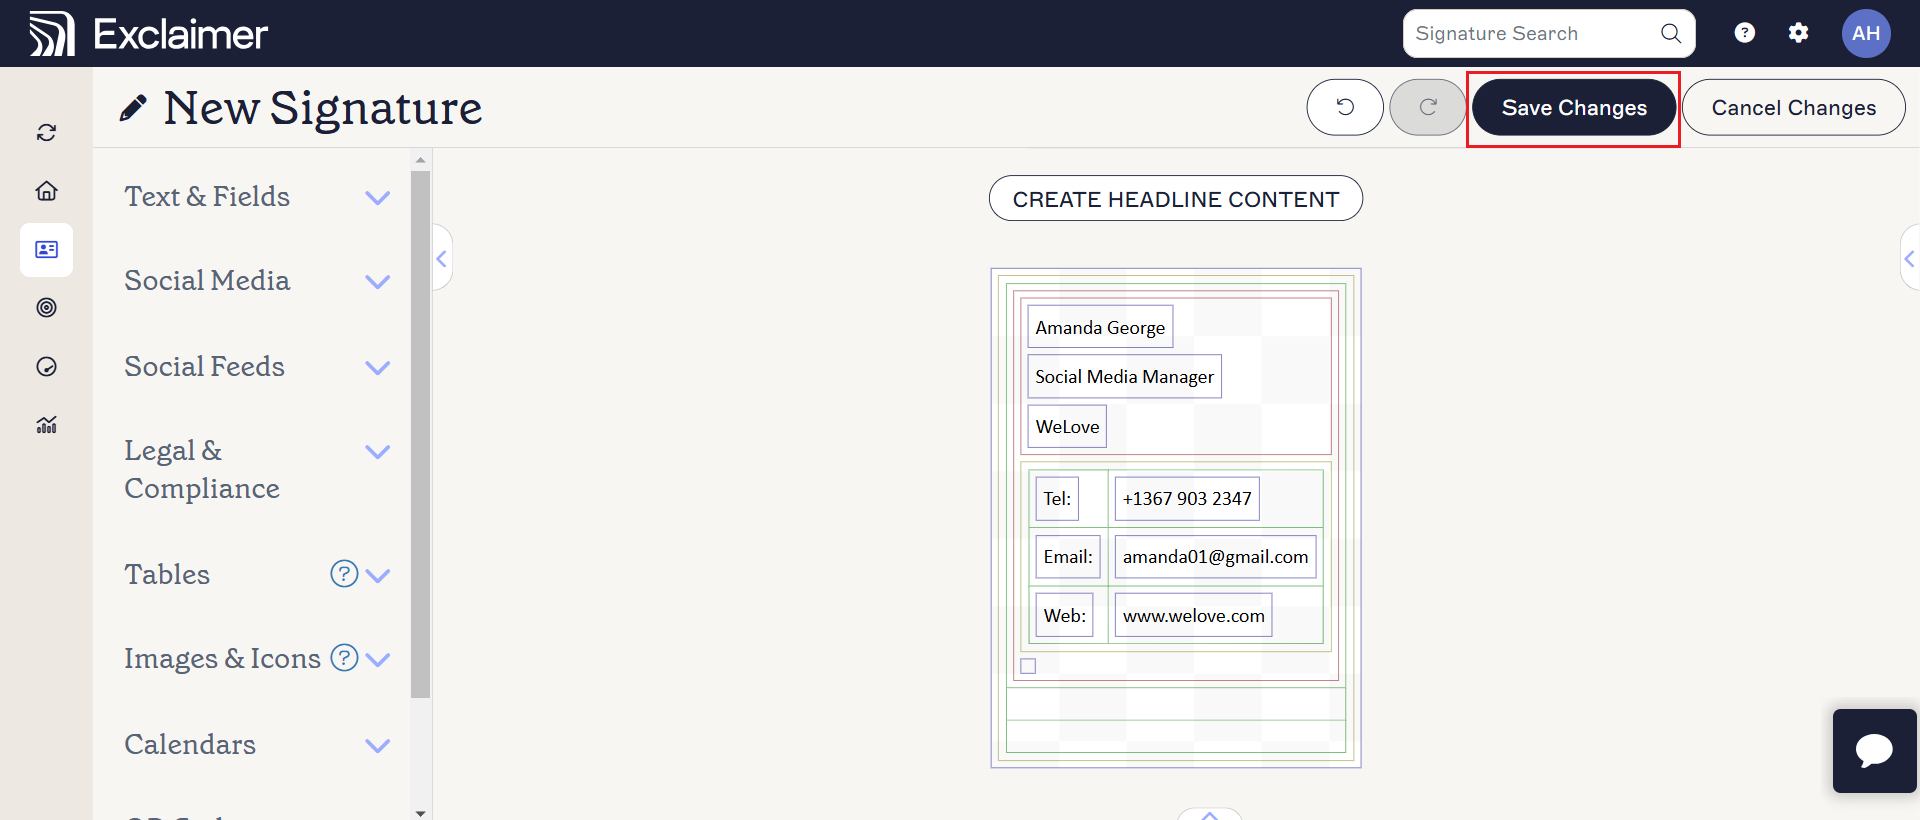Expand the Tables section chevron
The width and height of the screenshot is (1920, 820).
378,575
